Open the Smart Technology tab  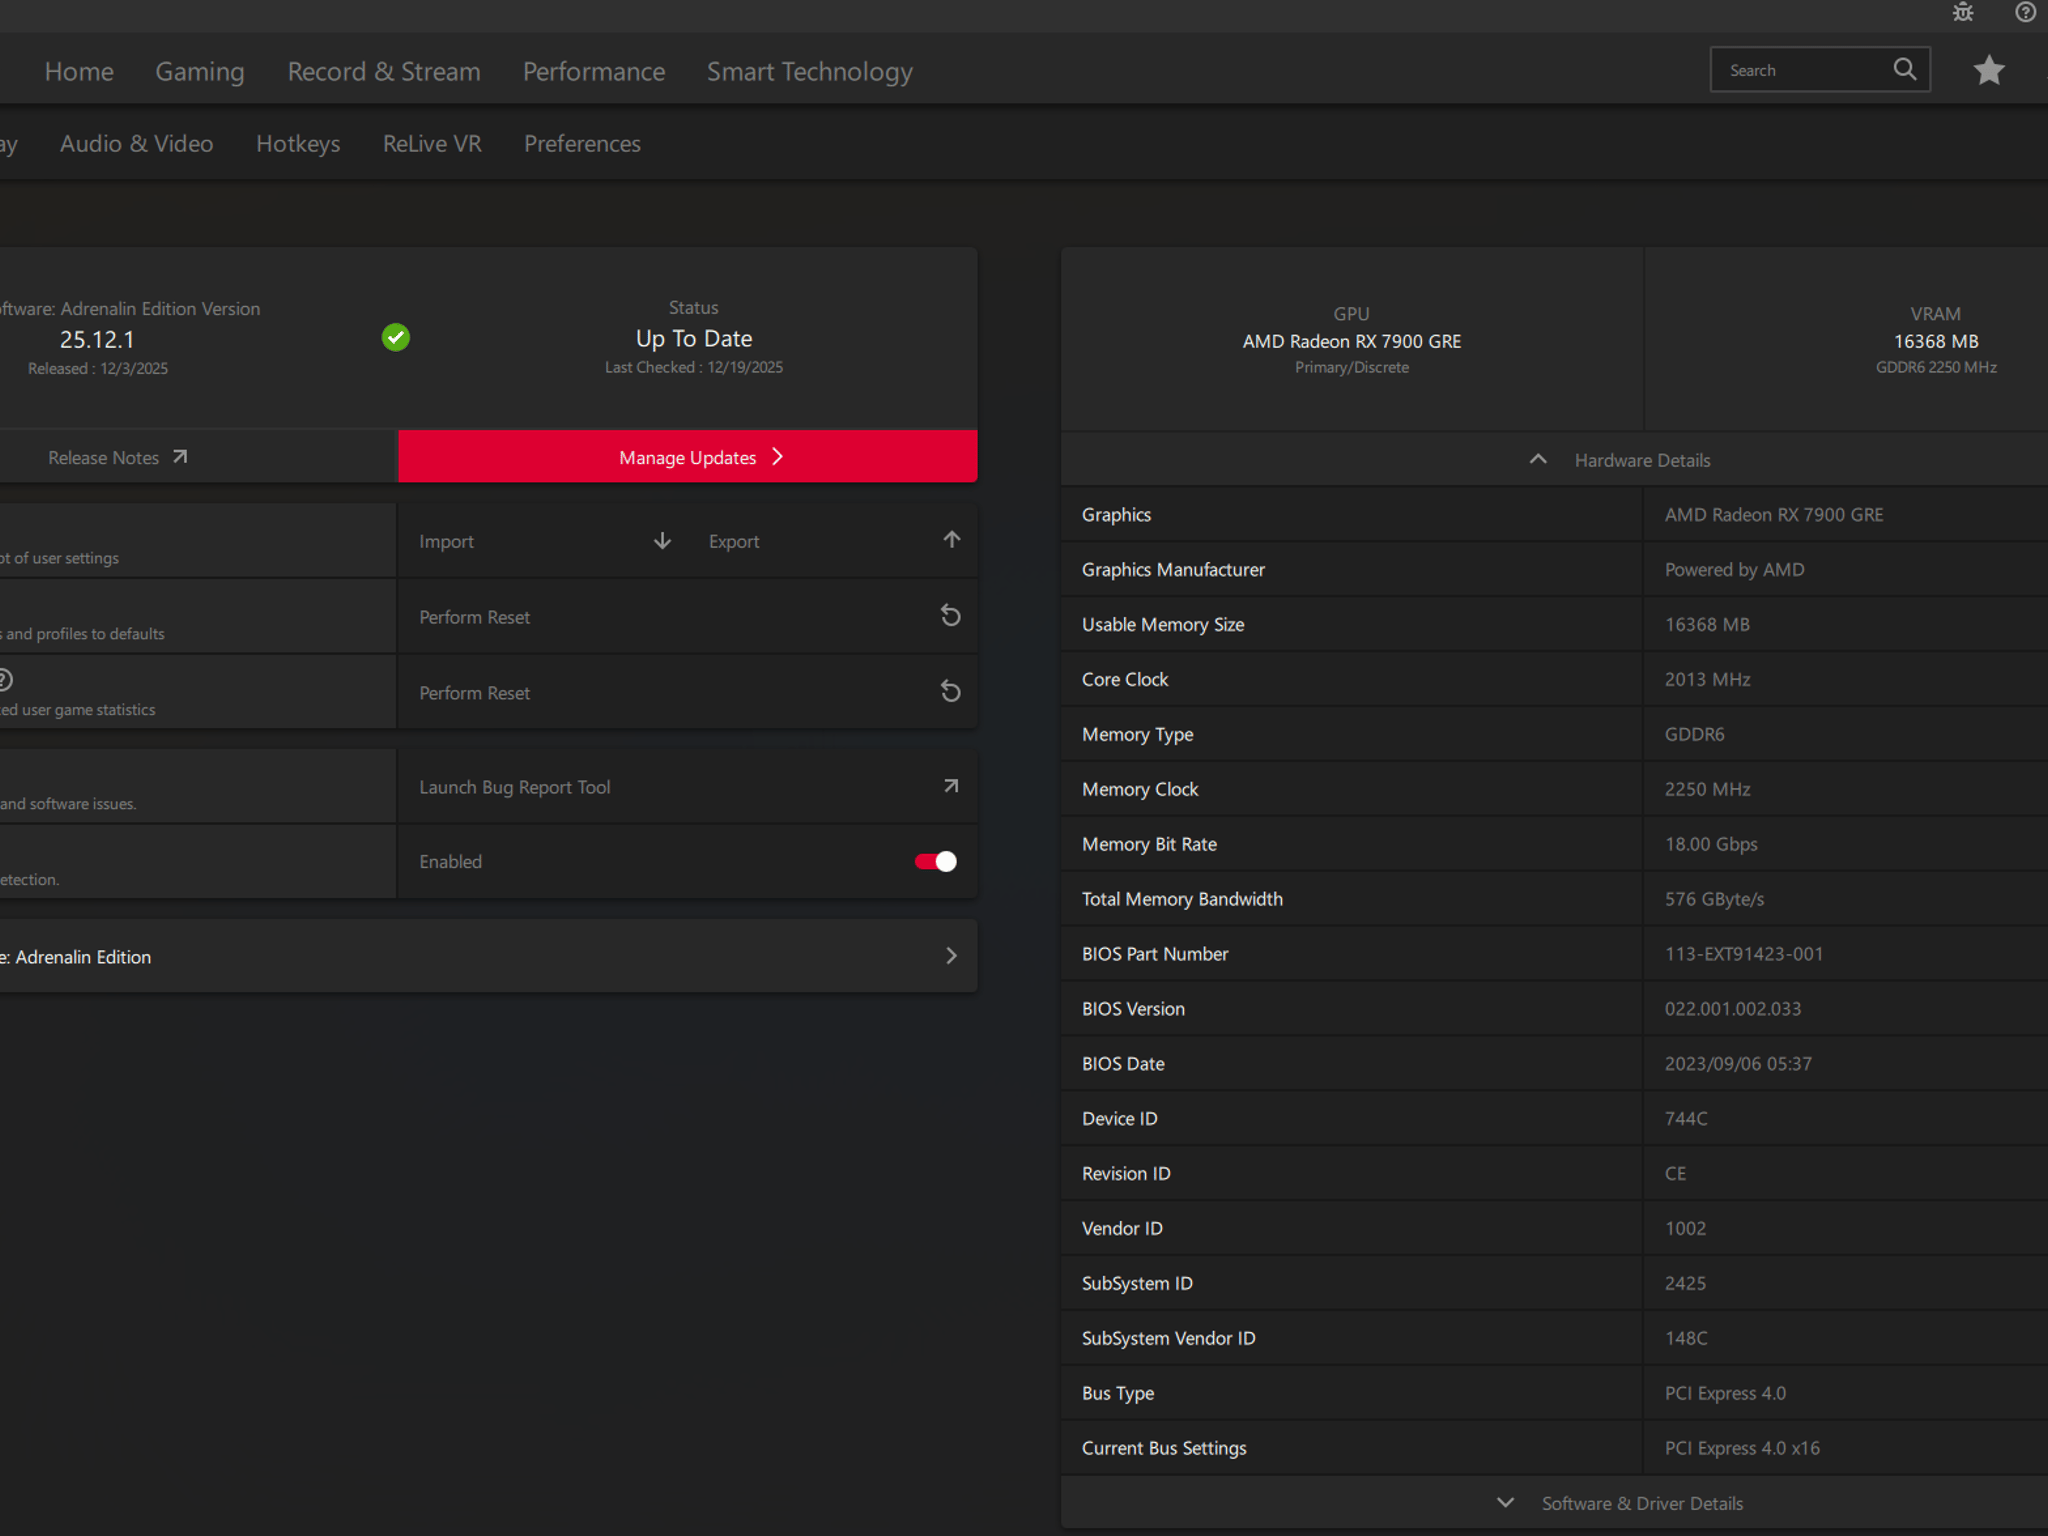809,72
